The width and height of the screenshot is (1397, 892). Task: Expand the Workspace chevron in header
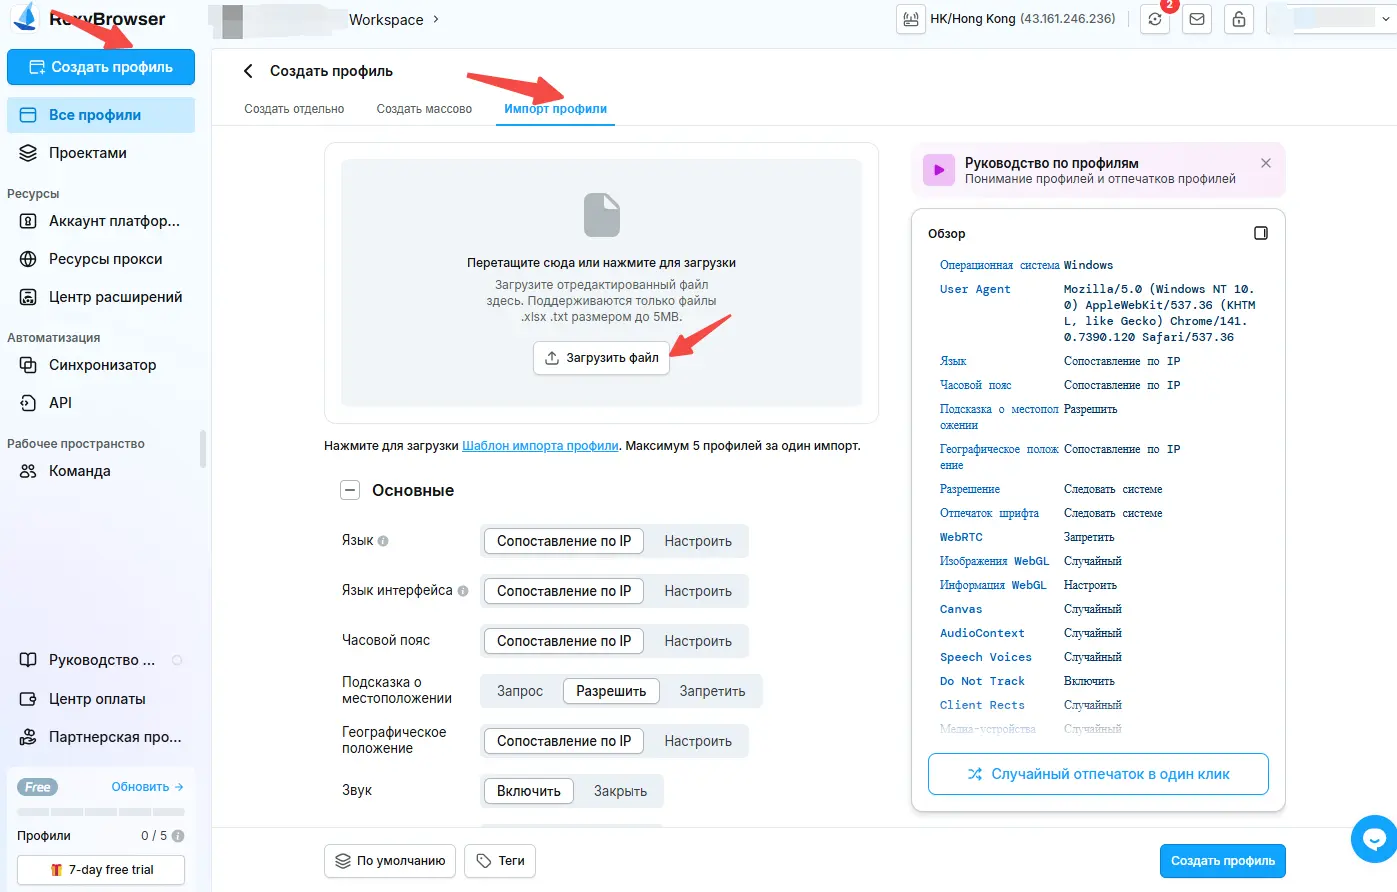pos(436,20)
